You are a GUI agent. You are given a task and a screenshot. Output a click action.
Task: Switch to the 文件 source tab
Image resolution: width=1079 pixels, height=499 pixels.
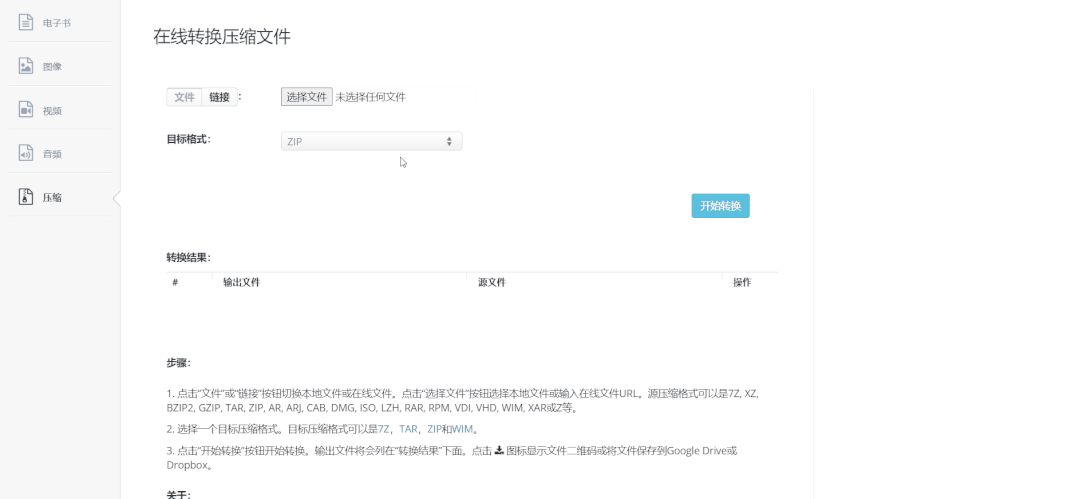click(x=184, y=97)
